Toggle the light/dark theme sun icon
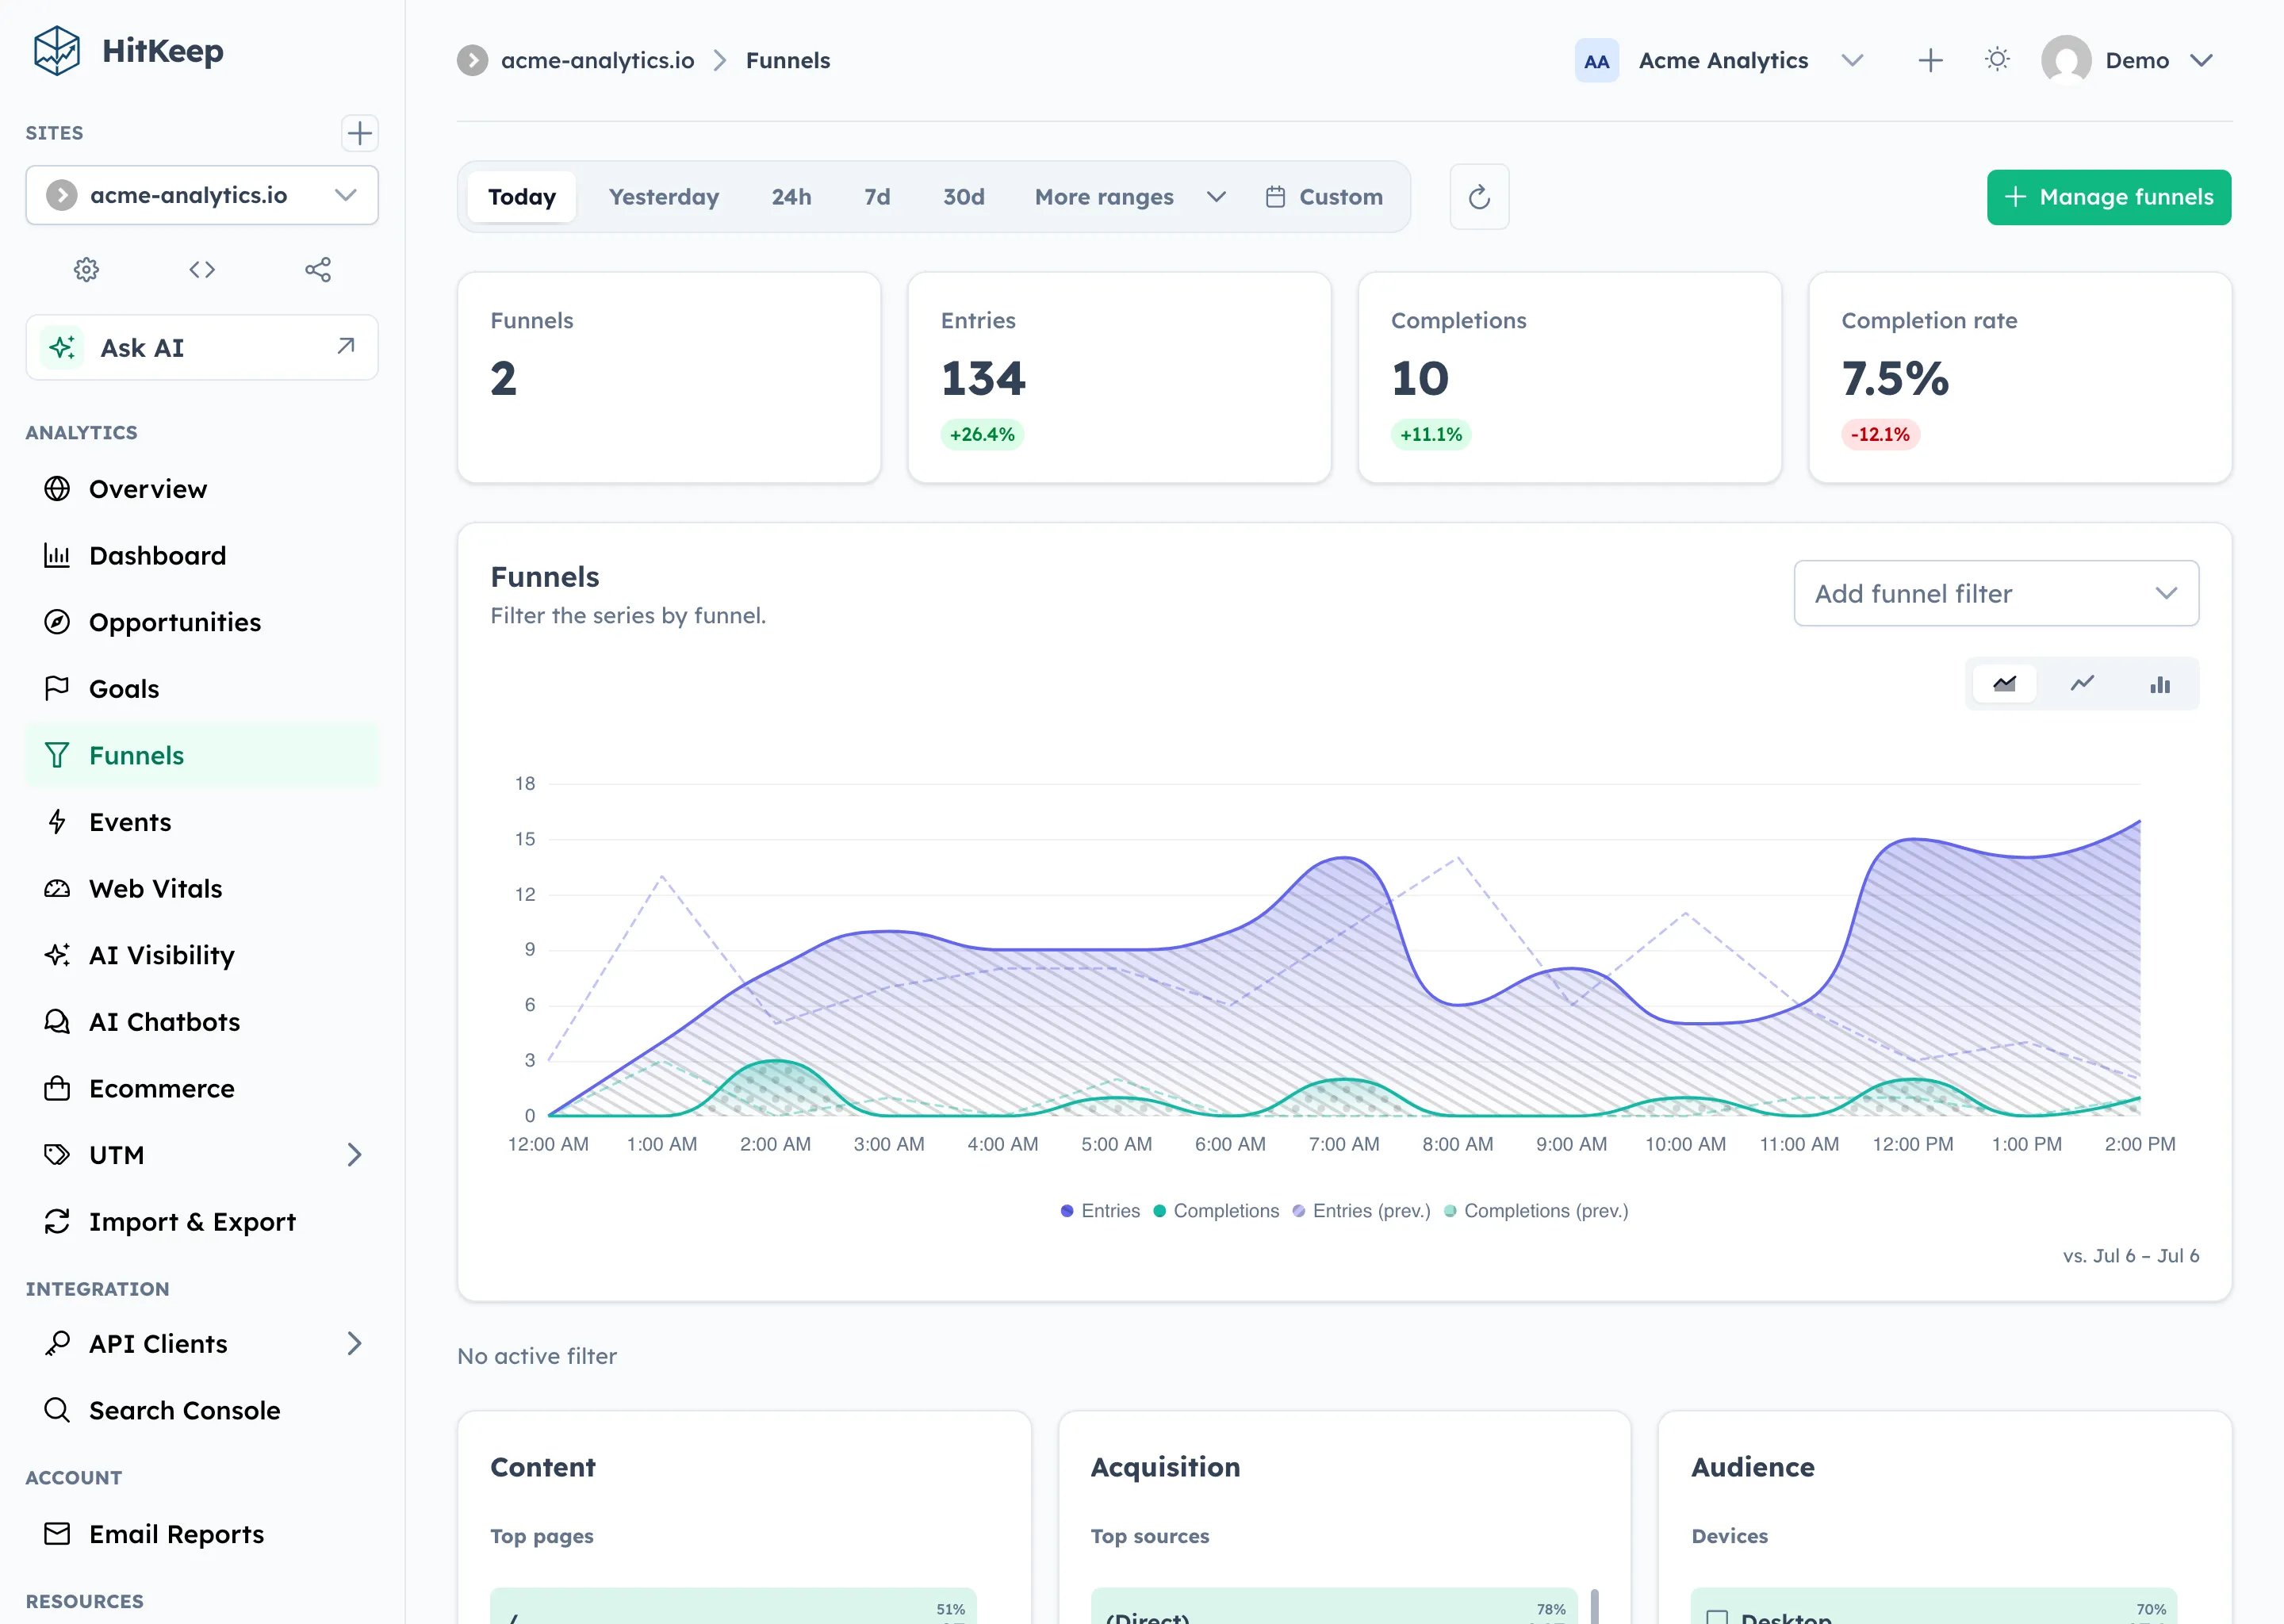 tap(1997, 60)
